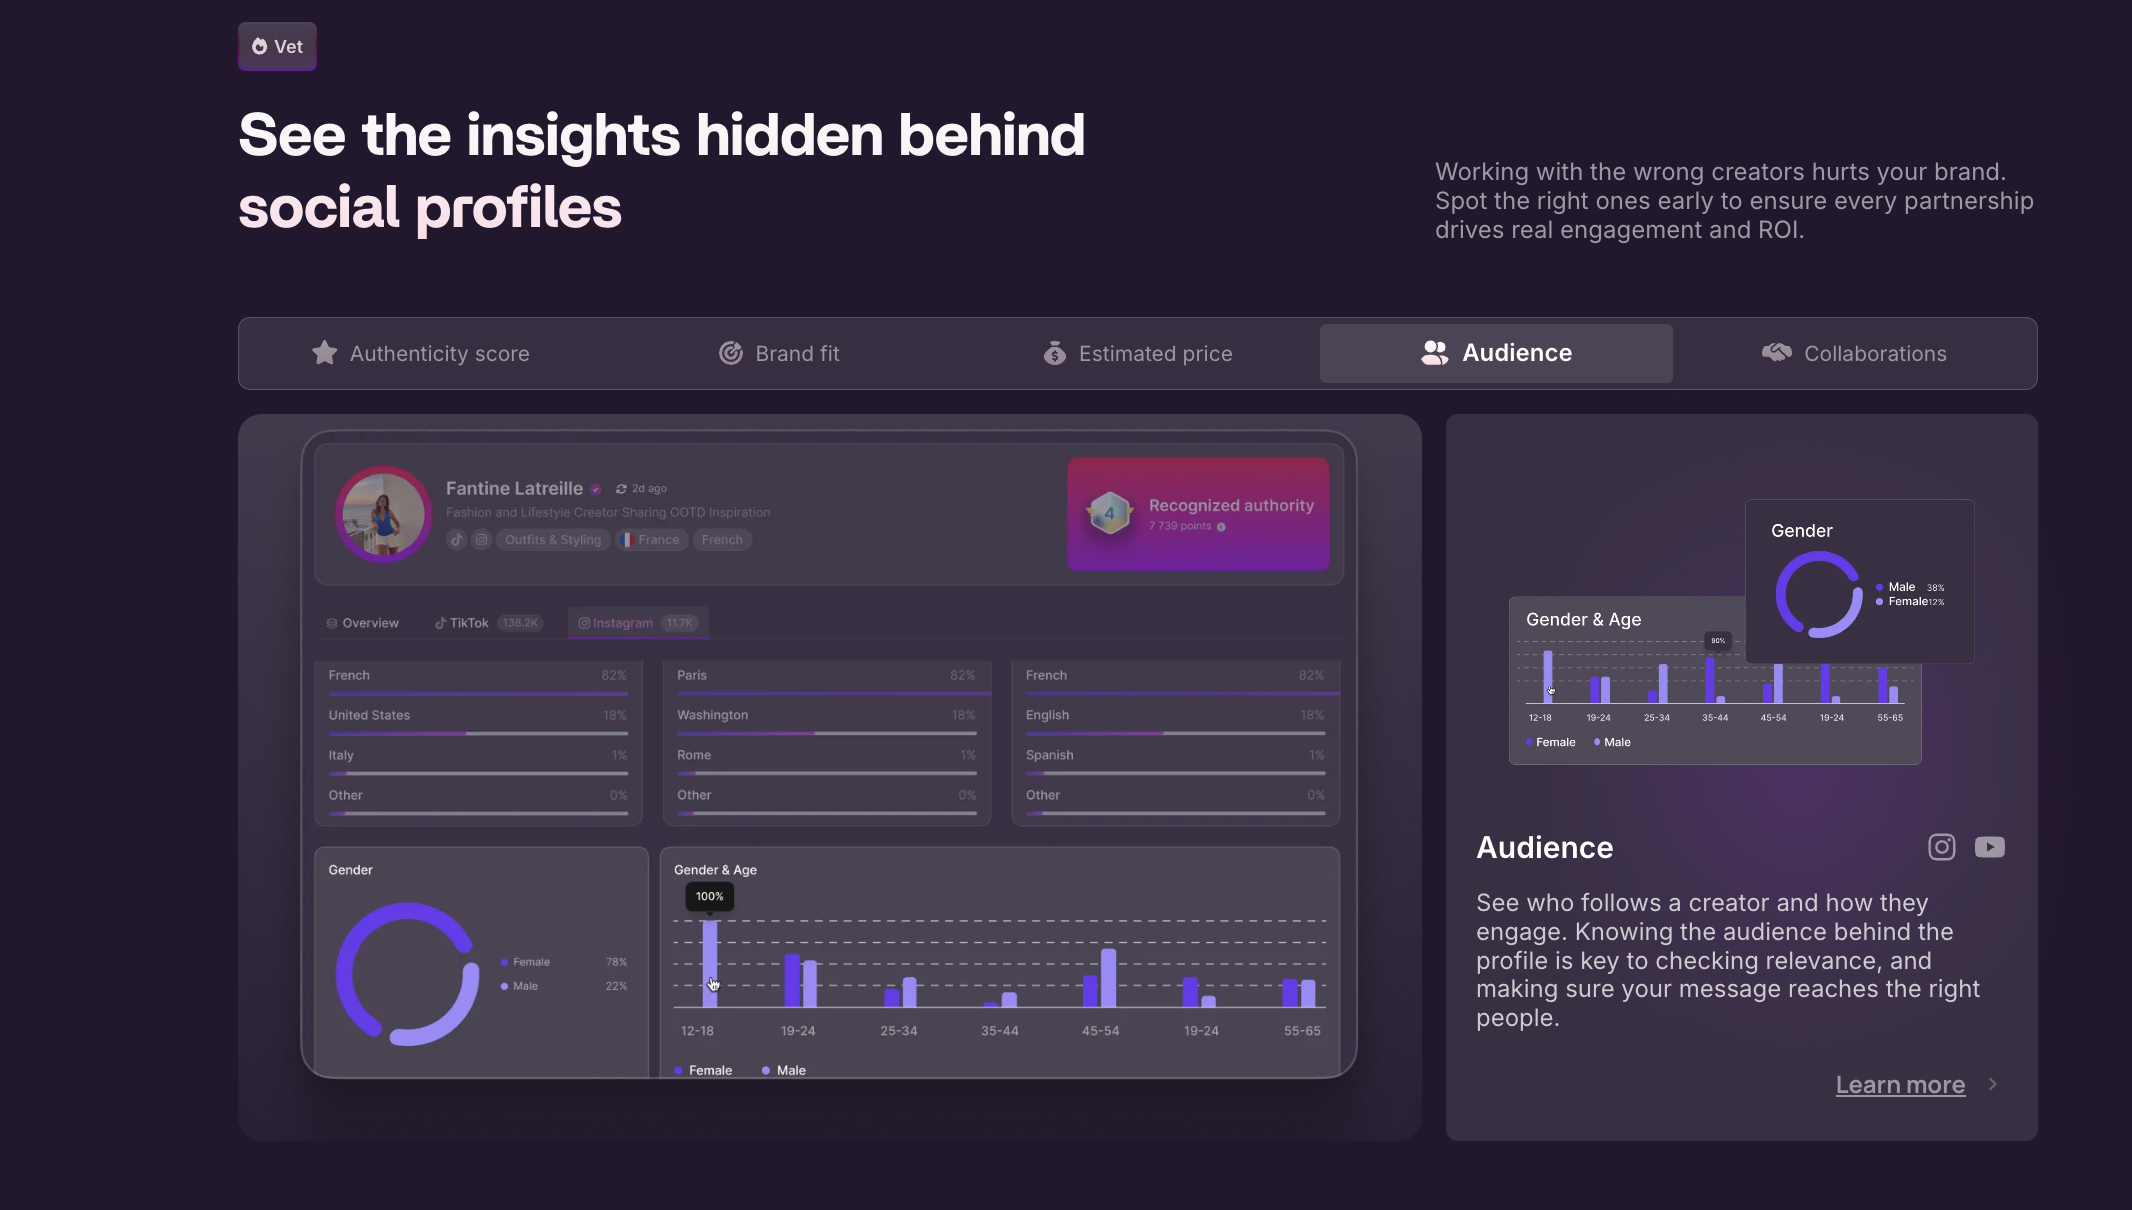The width and height of the screenshot is (2132, 1210).
Task: Click the refresh icon next to 2d ago
Action: 621,489
